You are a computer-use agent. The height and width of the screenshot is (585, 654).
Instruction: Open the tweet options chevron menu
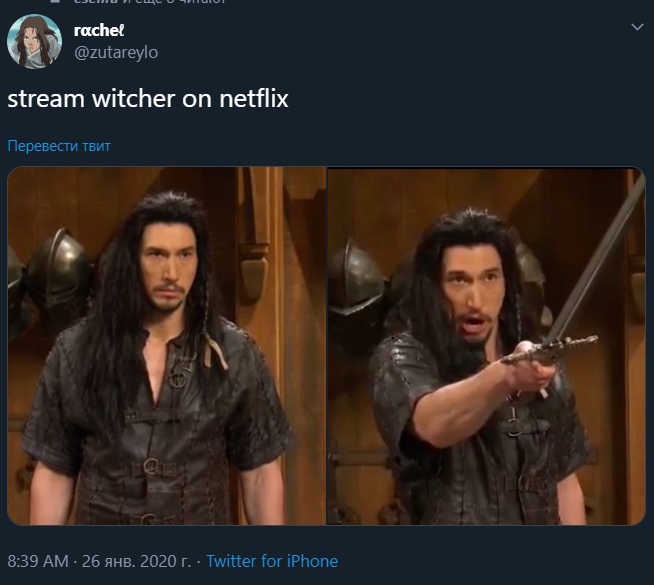pyautogui.click(x=637, y=27)
